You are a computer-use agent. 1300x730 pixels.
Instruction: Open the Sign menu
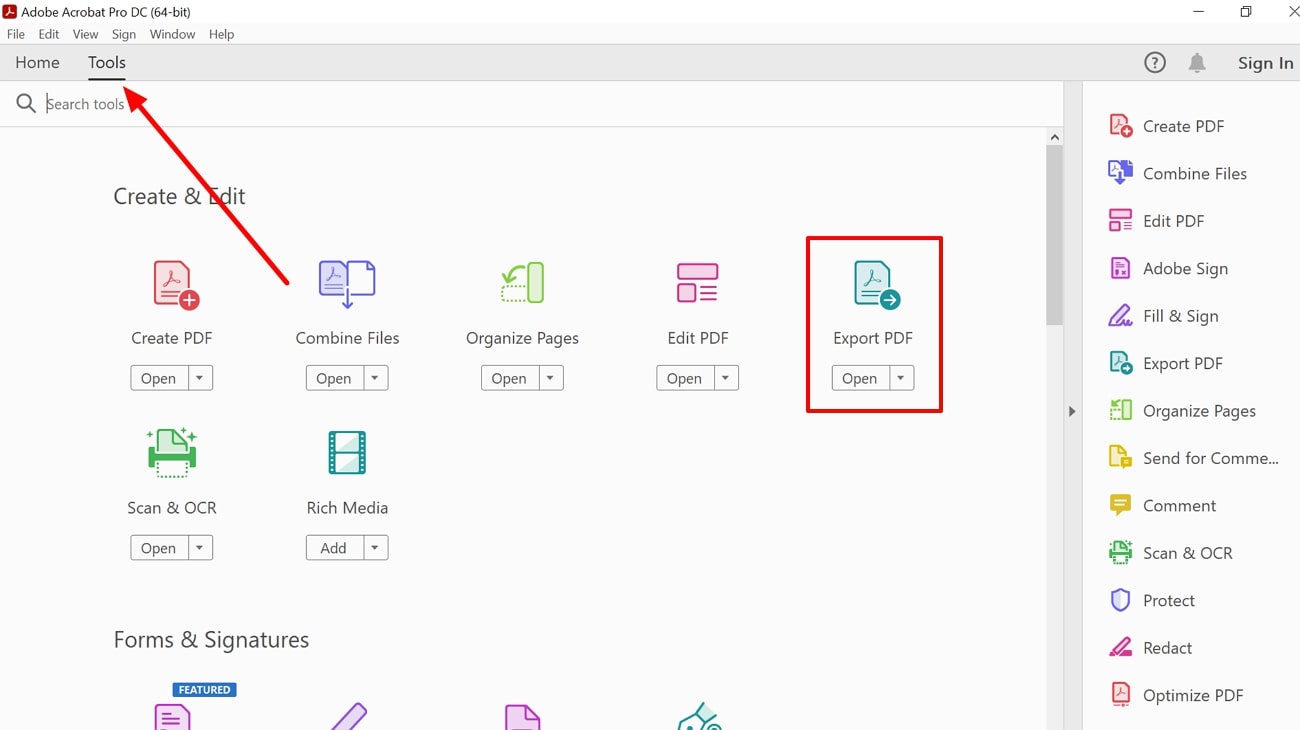(124, 34)
